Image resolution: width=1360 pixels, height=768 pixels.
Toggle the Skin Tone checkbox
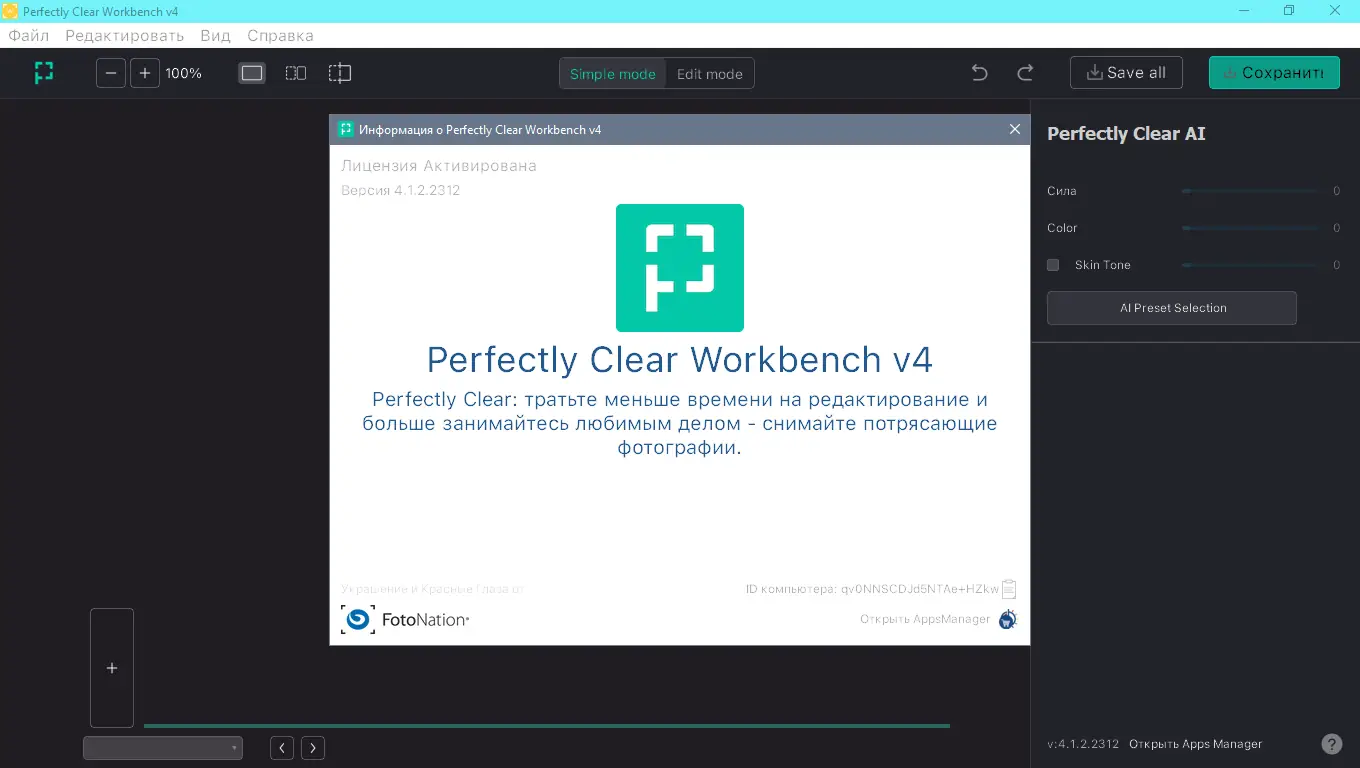tap(1053, 265)
